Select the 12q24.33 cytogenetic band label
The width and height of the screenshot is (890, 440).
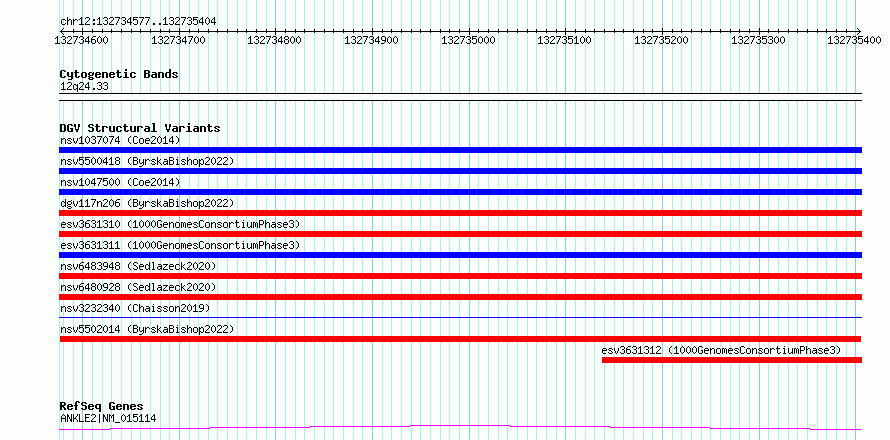pyautogui.click(x=84, y=87)
